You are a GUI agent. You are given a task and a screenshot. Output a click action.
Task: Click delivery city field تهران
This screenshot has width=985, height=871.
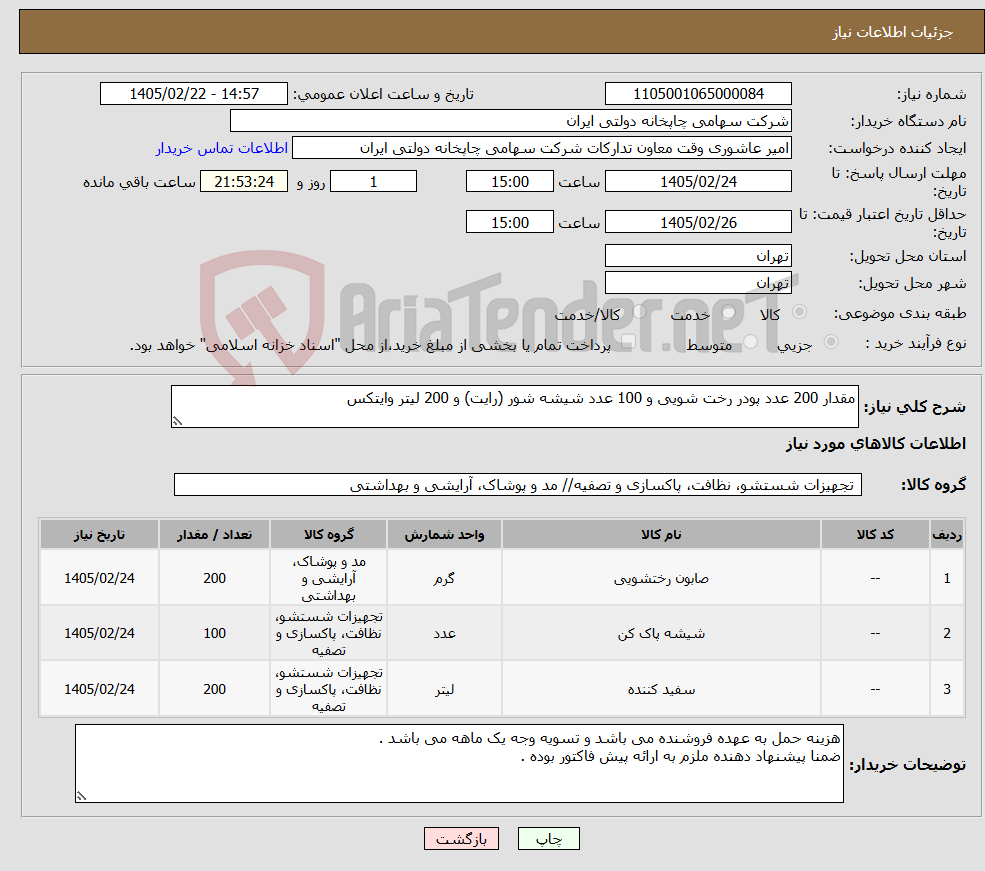pyautogui.click(x=698, y=283)
